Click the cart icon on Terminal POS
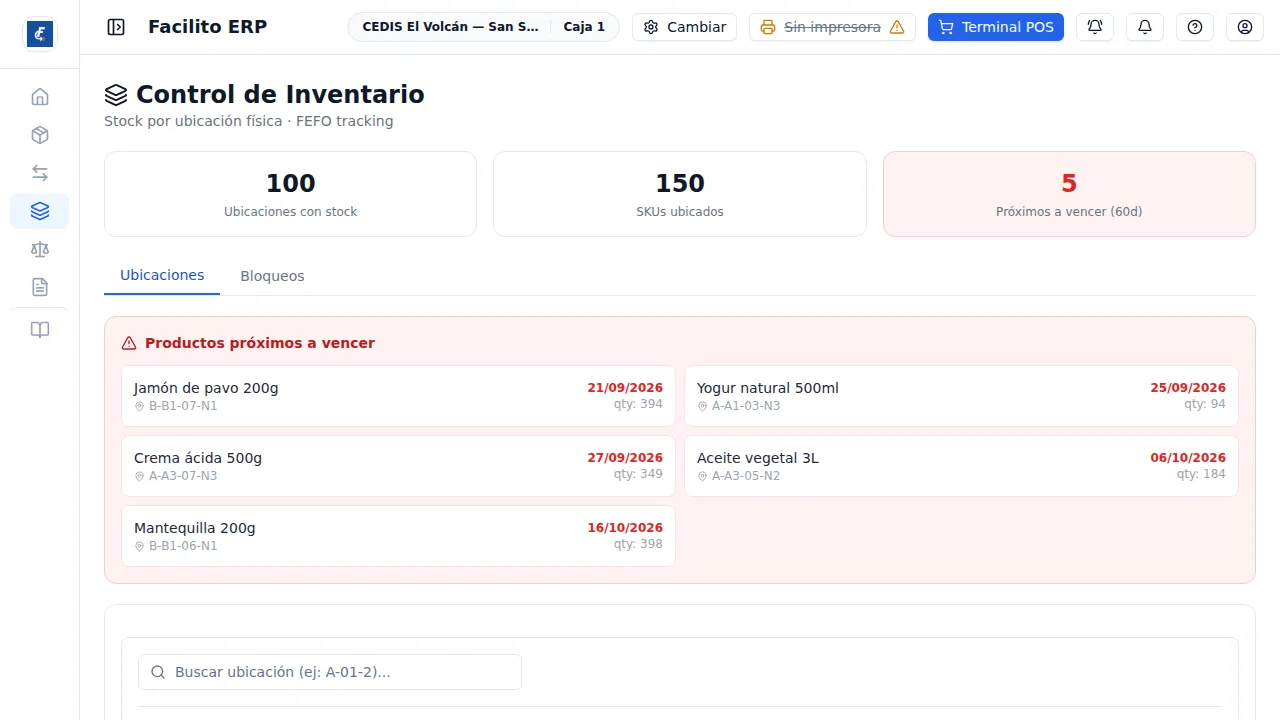Viewport: 1280px width, 720px height. [x=946, y=27]
